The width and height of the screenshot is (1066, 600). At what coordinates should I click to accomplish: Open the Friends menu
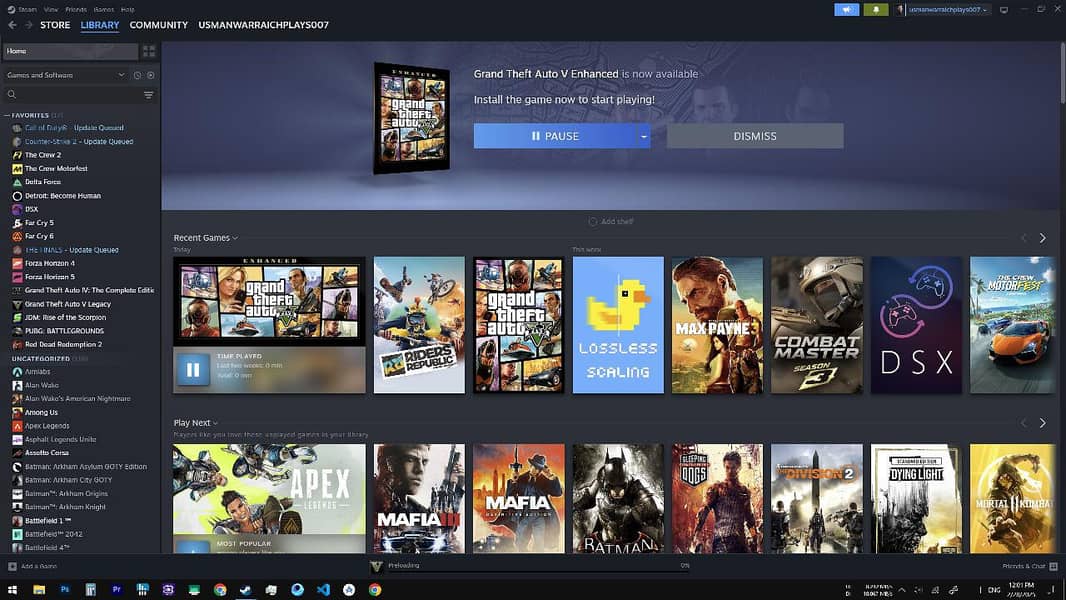point(74,8)
